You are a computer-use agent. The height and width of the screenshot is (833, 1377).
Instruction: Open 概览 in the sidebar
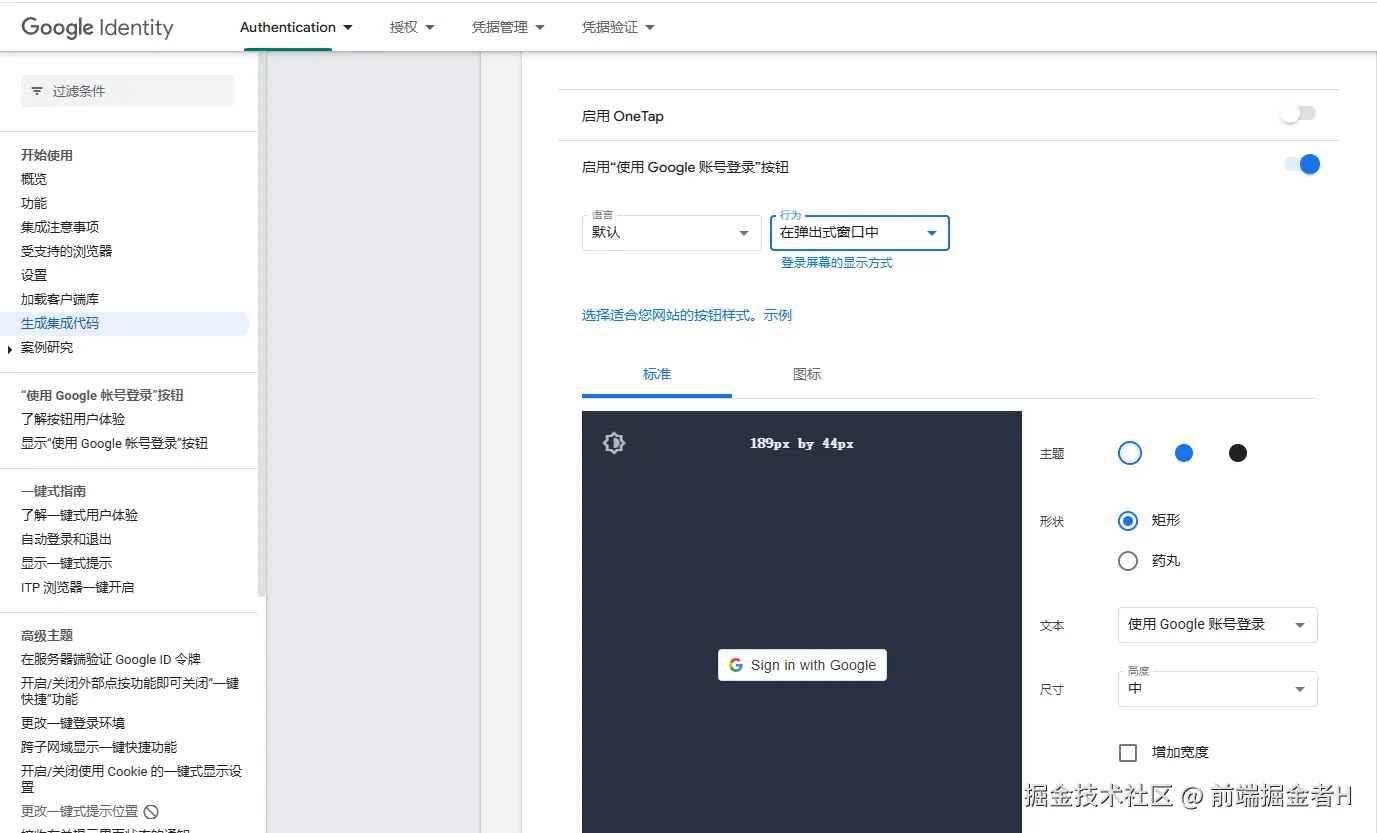click(34, 179)
